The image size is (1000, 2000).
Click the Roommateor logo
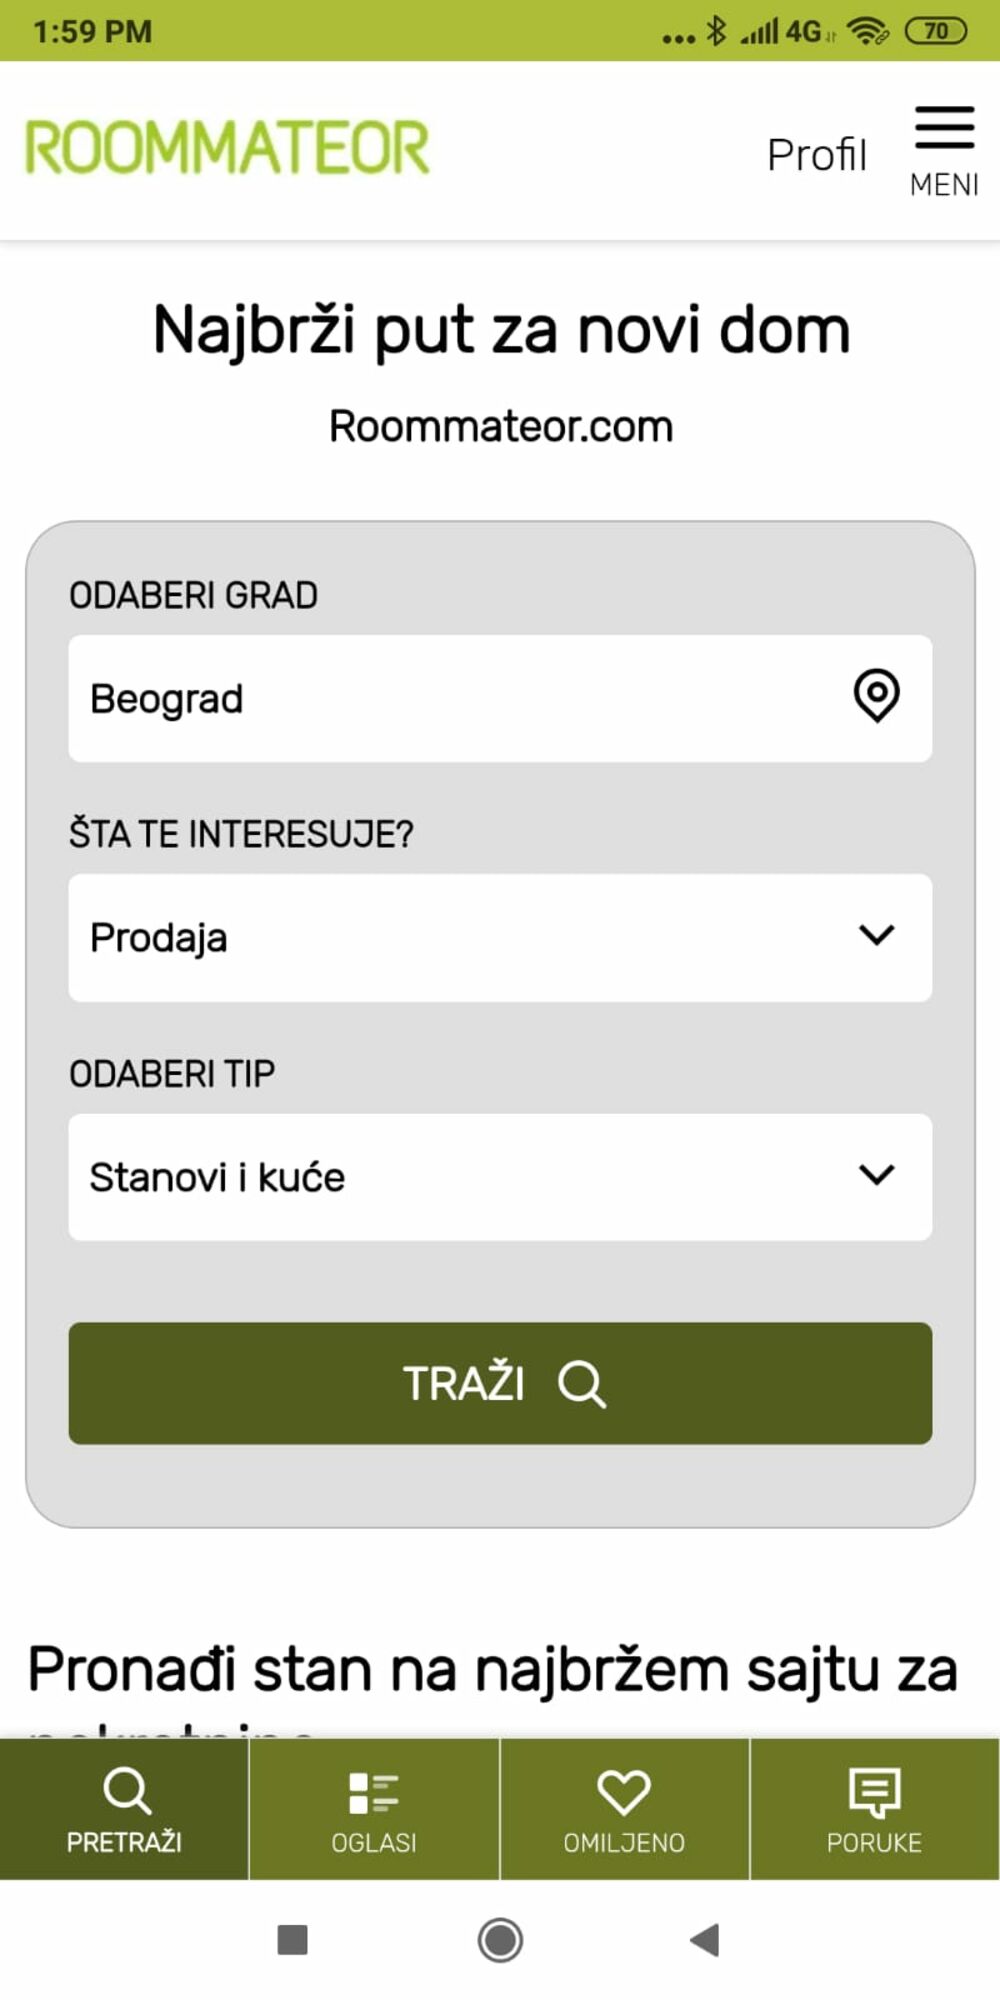228,148
